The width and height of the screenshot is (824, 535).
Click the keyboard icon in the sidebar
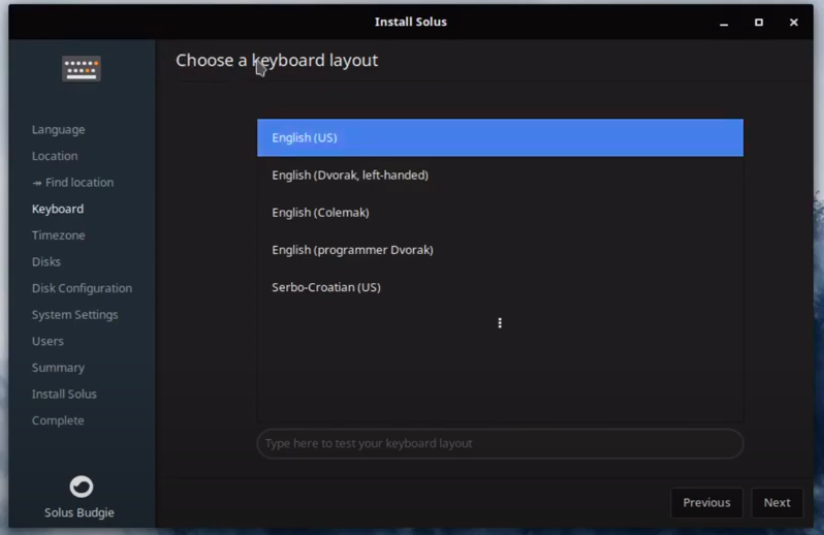pos(81,69)
